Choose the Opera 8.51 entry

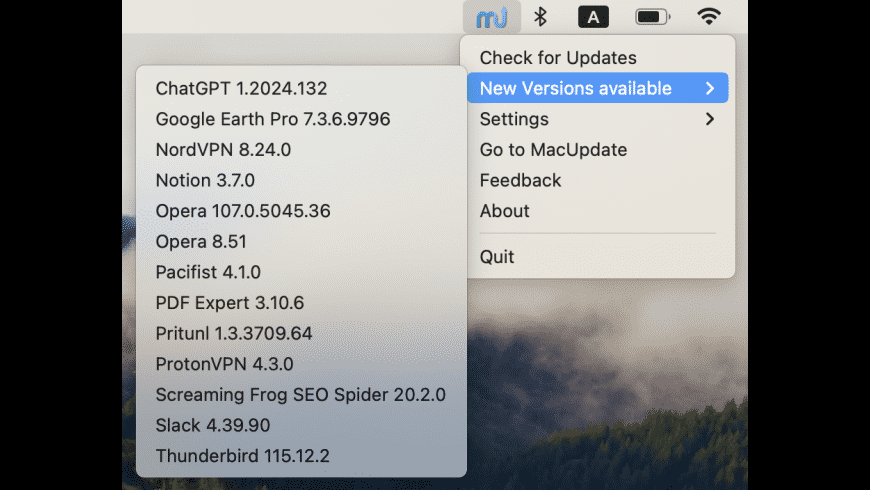click(301, 241)
